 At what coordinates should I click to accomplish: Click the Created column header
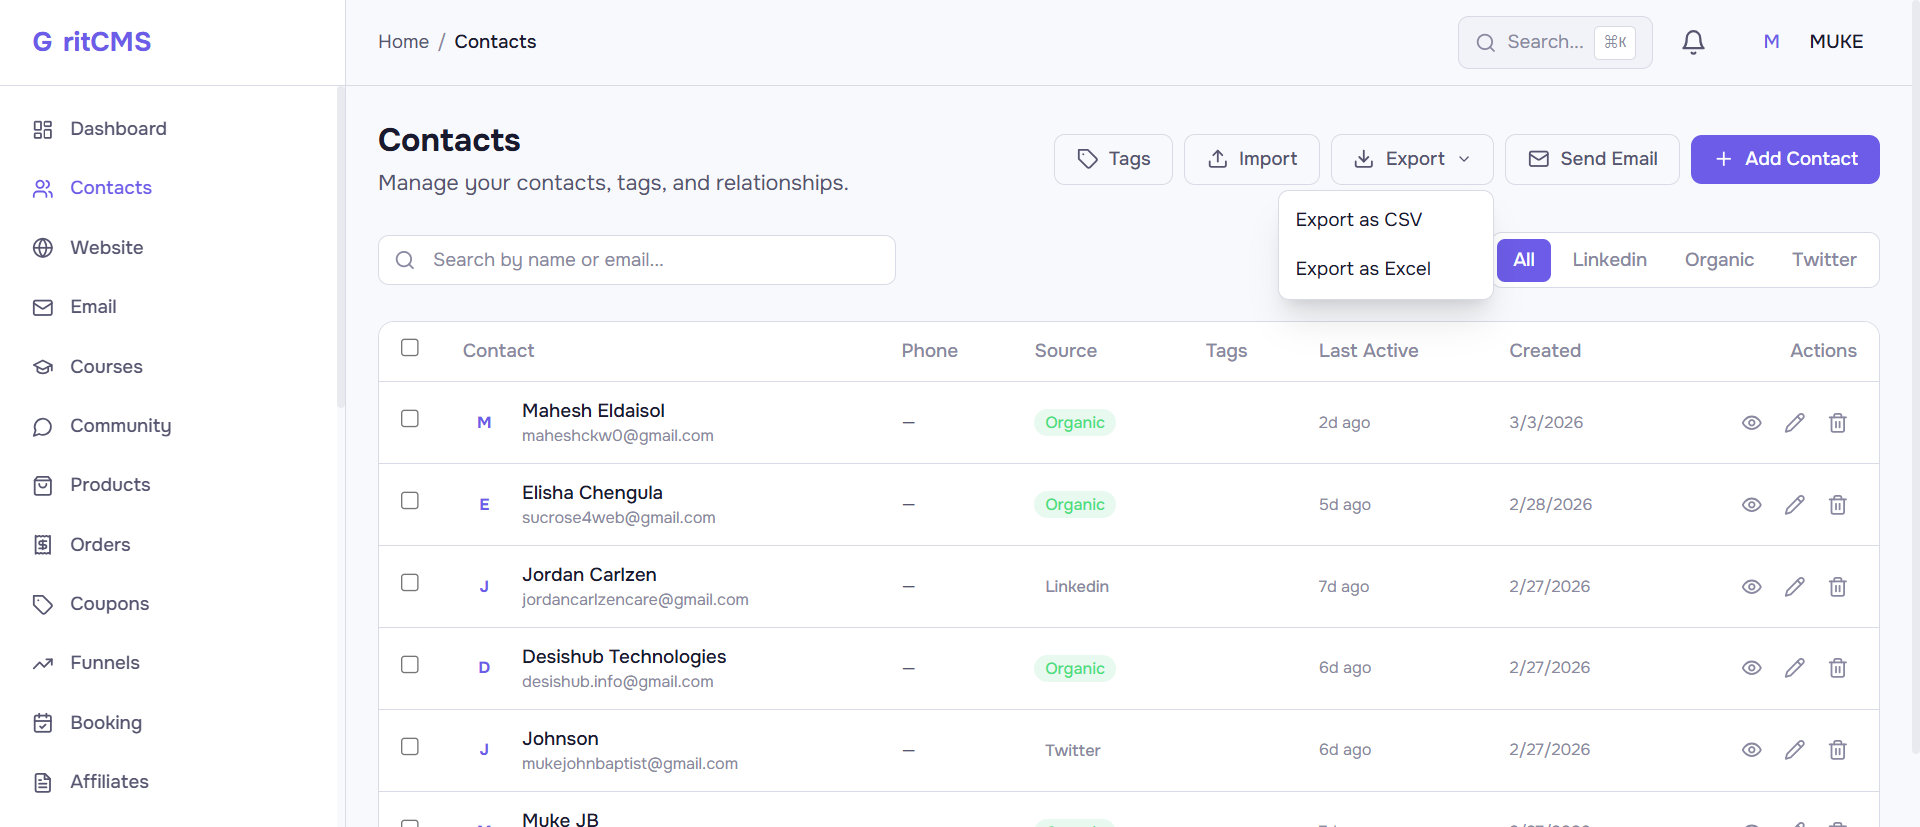click(x=1545, y=351)
